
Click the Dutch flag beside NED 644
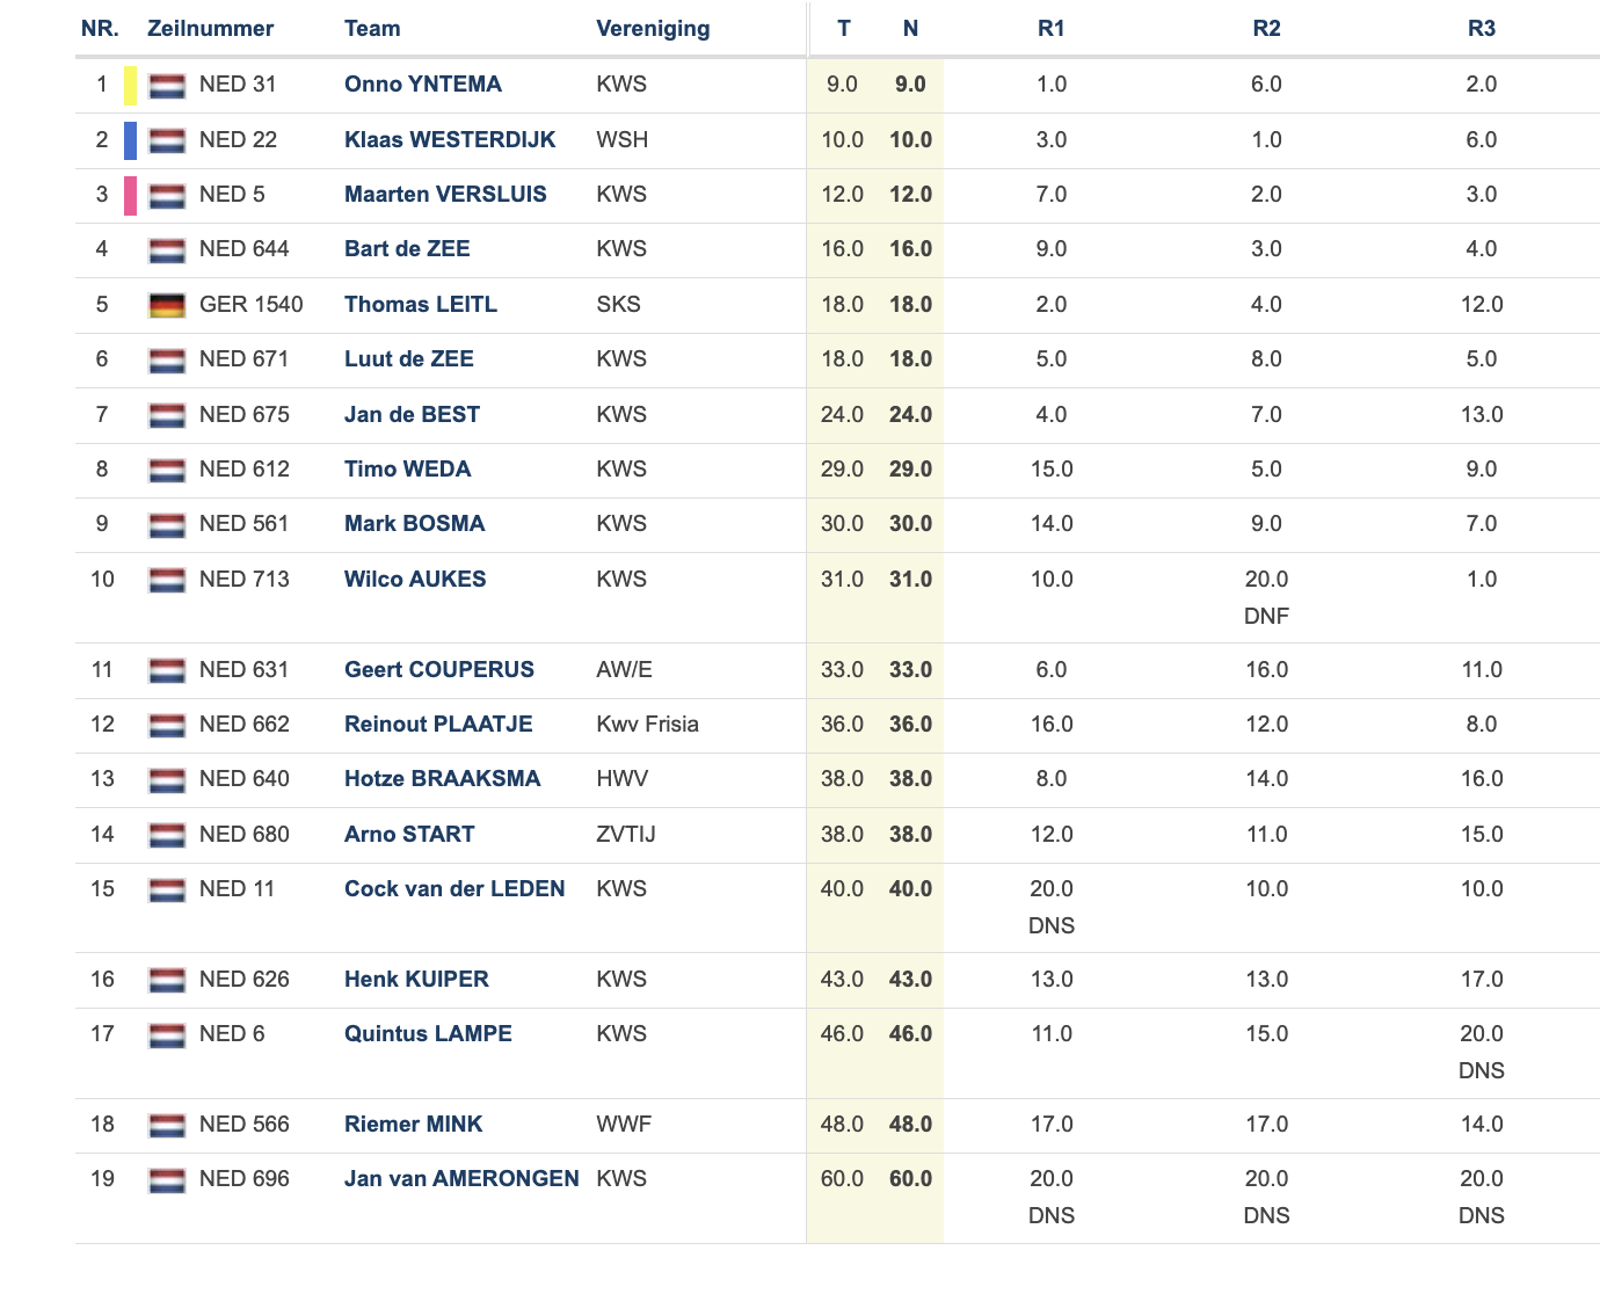pyautogui.click(x=167, y=250)
